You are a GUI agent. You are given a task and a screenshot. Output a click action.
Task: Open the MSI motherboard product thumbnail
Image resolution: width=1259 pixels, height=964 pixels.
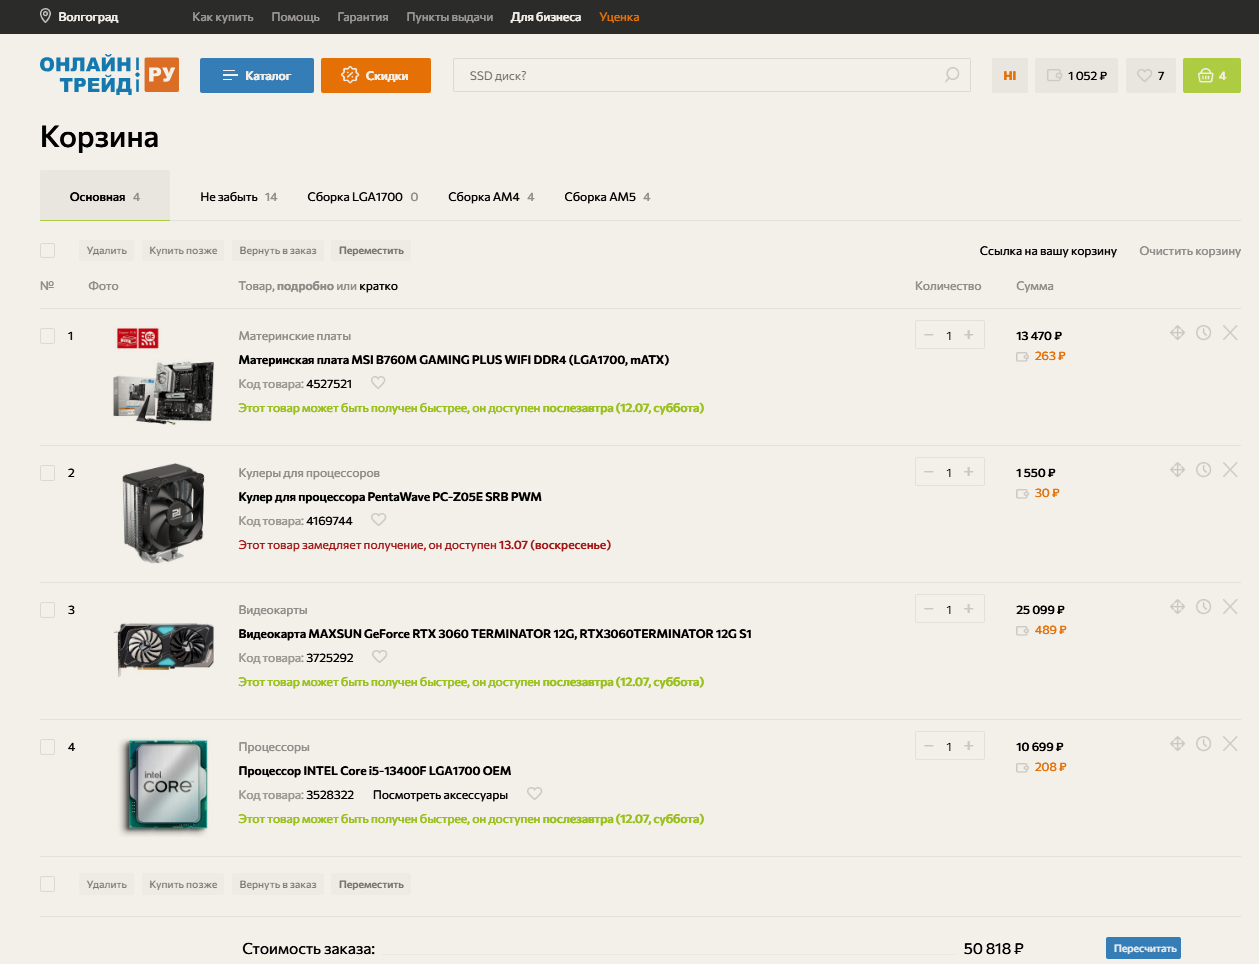[x=164, y=376]
